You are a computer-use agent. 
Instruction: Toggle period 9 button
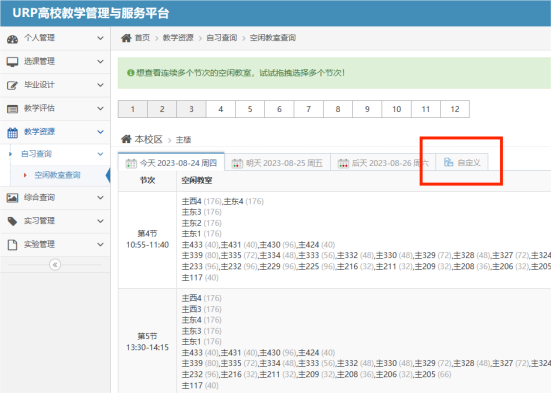point(367,109)
